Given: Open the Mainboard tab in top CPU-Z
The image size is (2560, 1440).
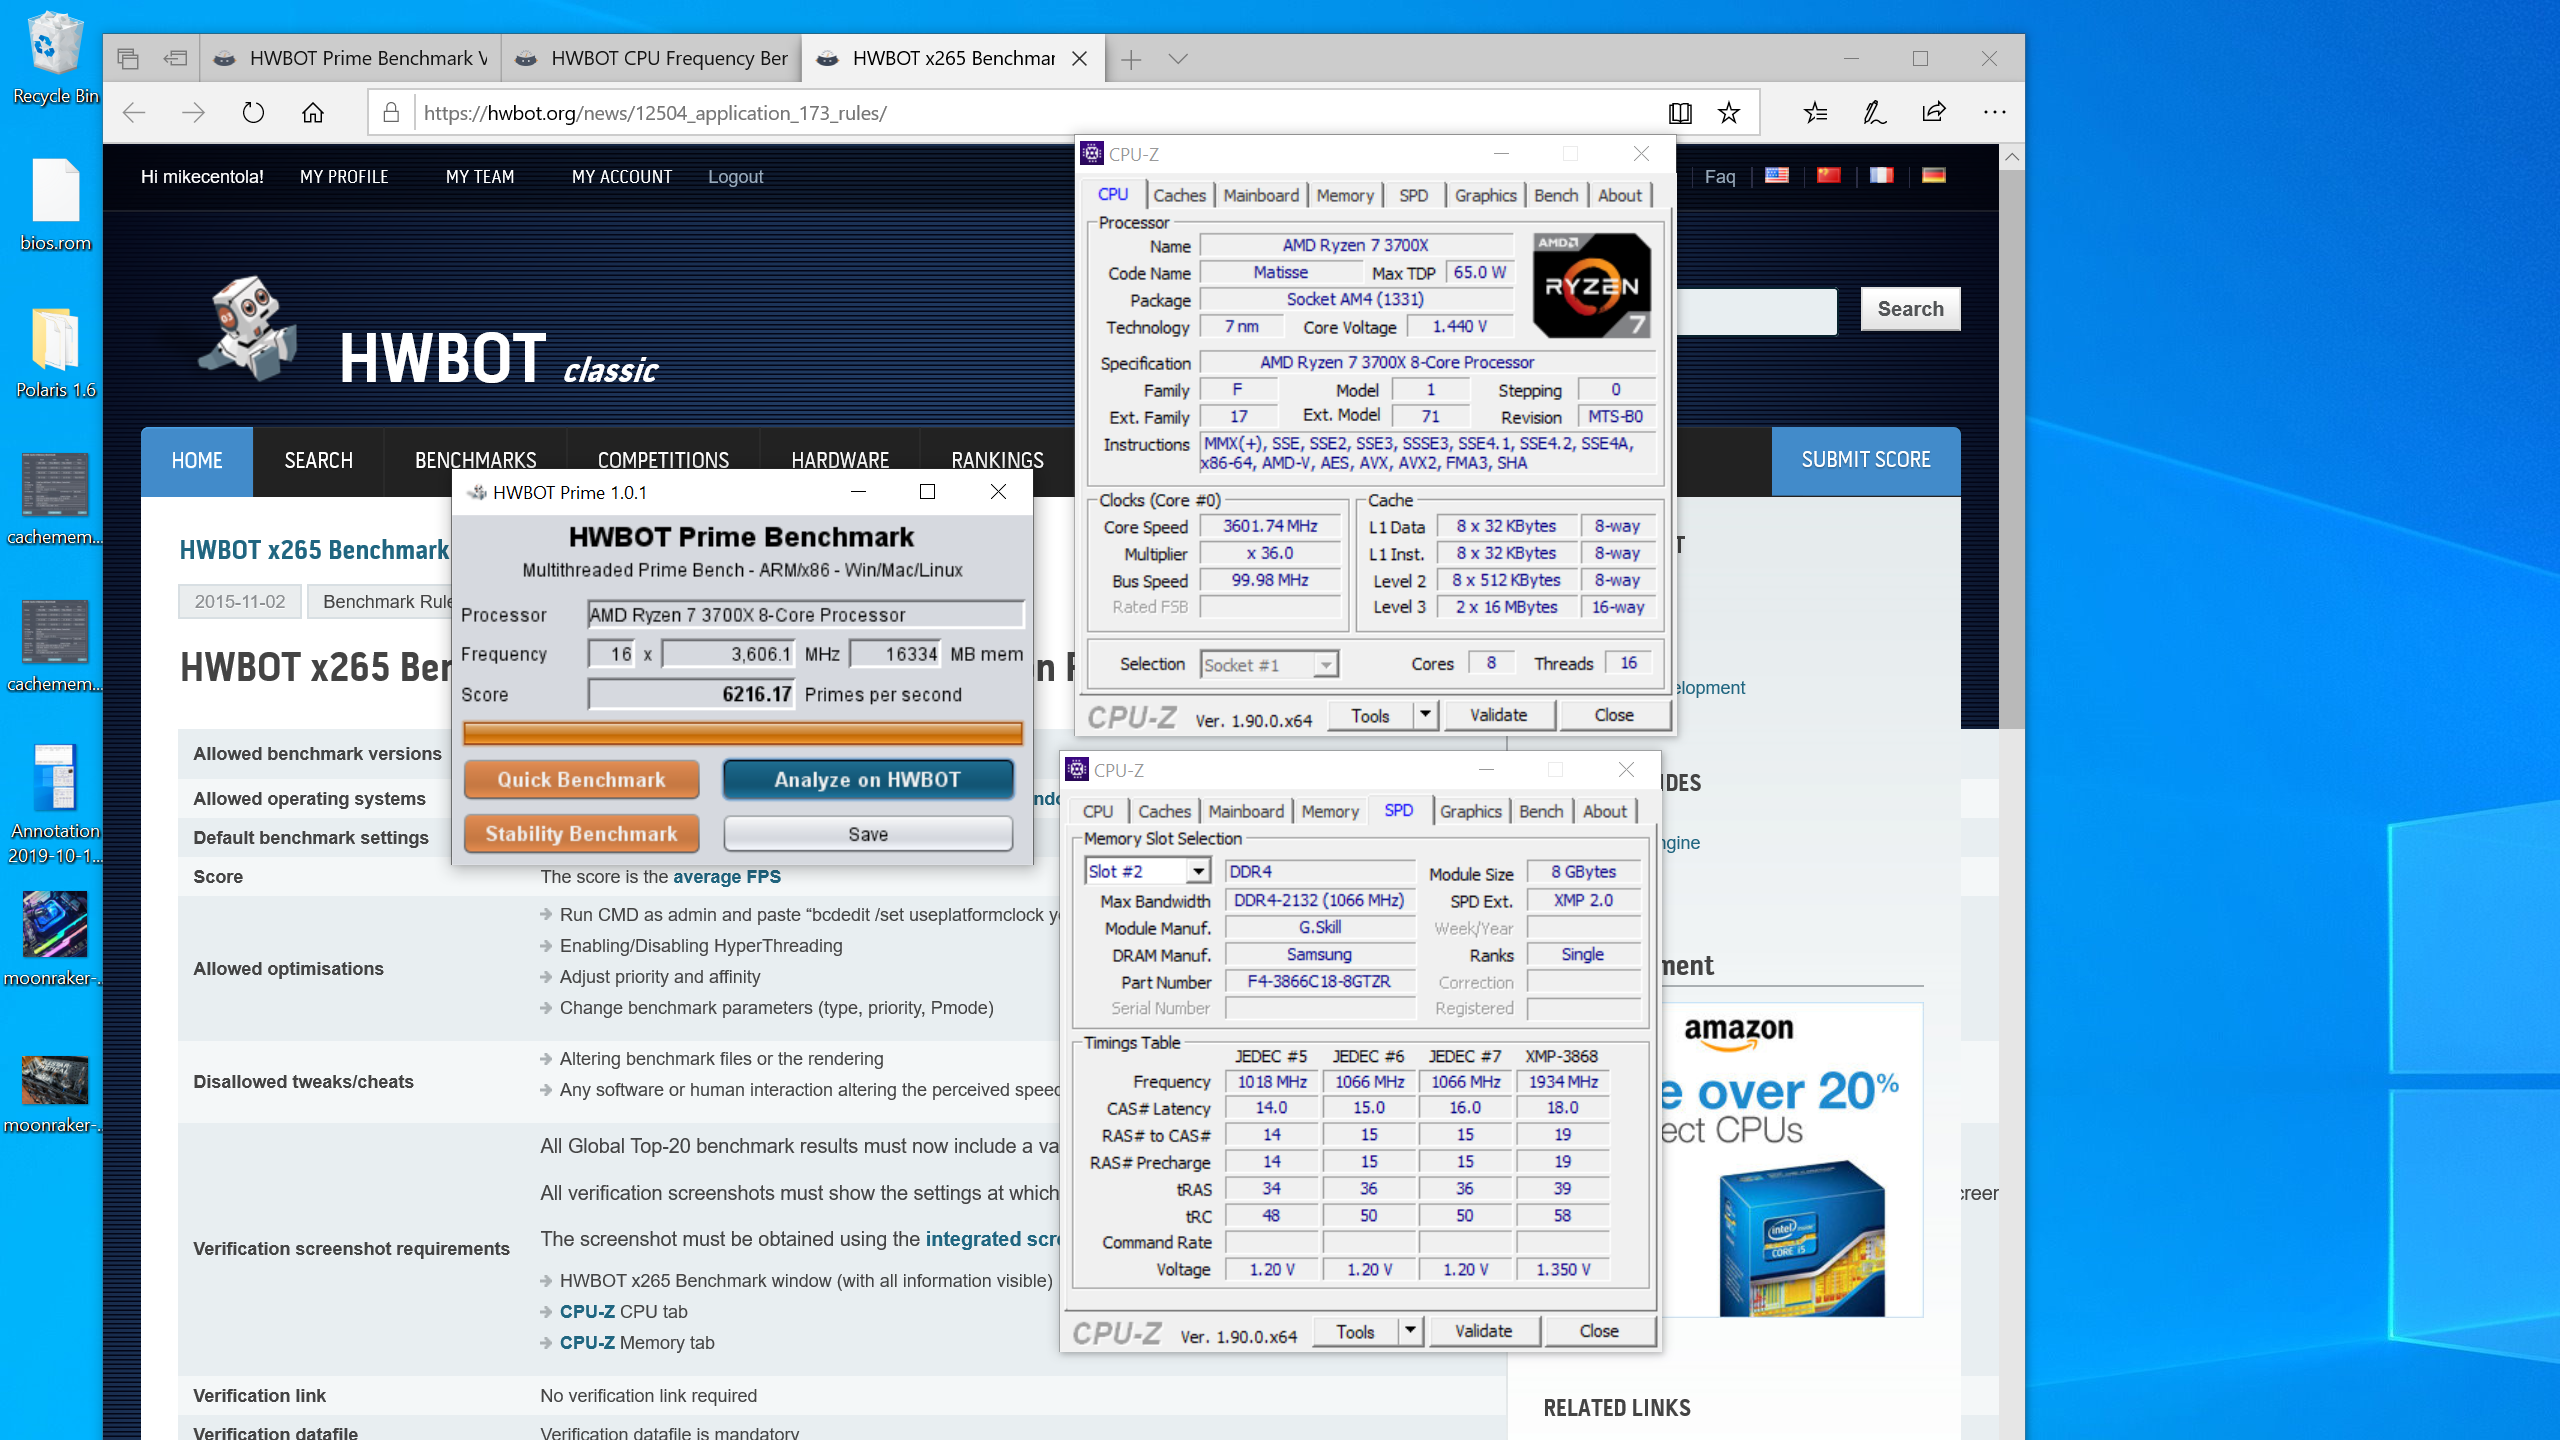Looking at the screenshot, I should pyautogui.click(x=1261, y=196).
